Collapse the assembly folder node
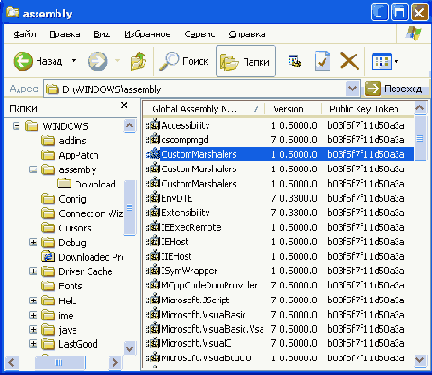 tap(33, 170)
